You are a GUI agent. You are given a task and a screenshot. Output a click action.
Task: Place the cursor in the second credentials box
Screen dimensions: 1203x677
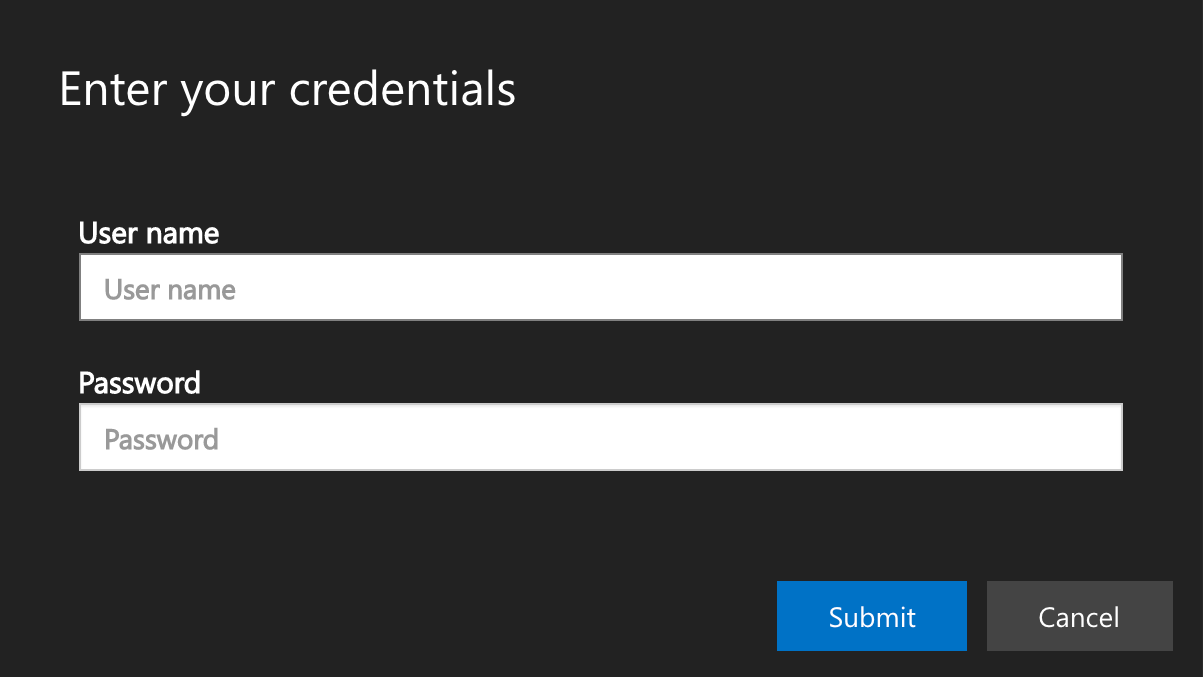(x=600, y=437)
